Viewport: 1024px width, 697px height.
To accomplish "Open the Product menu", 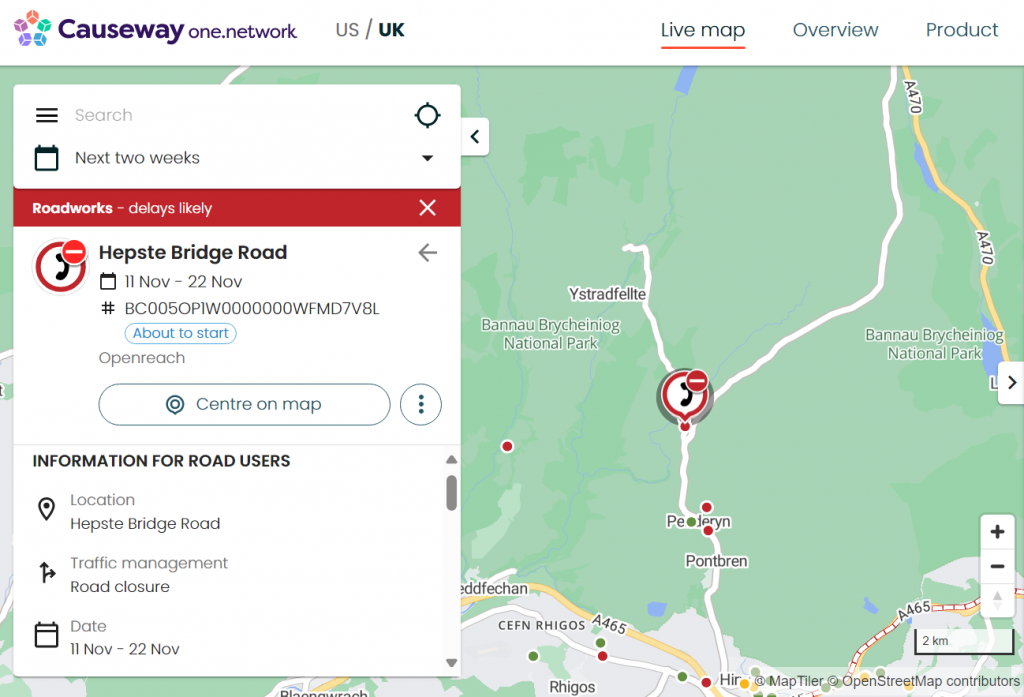I will tap(962, 30).
